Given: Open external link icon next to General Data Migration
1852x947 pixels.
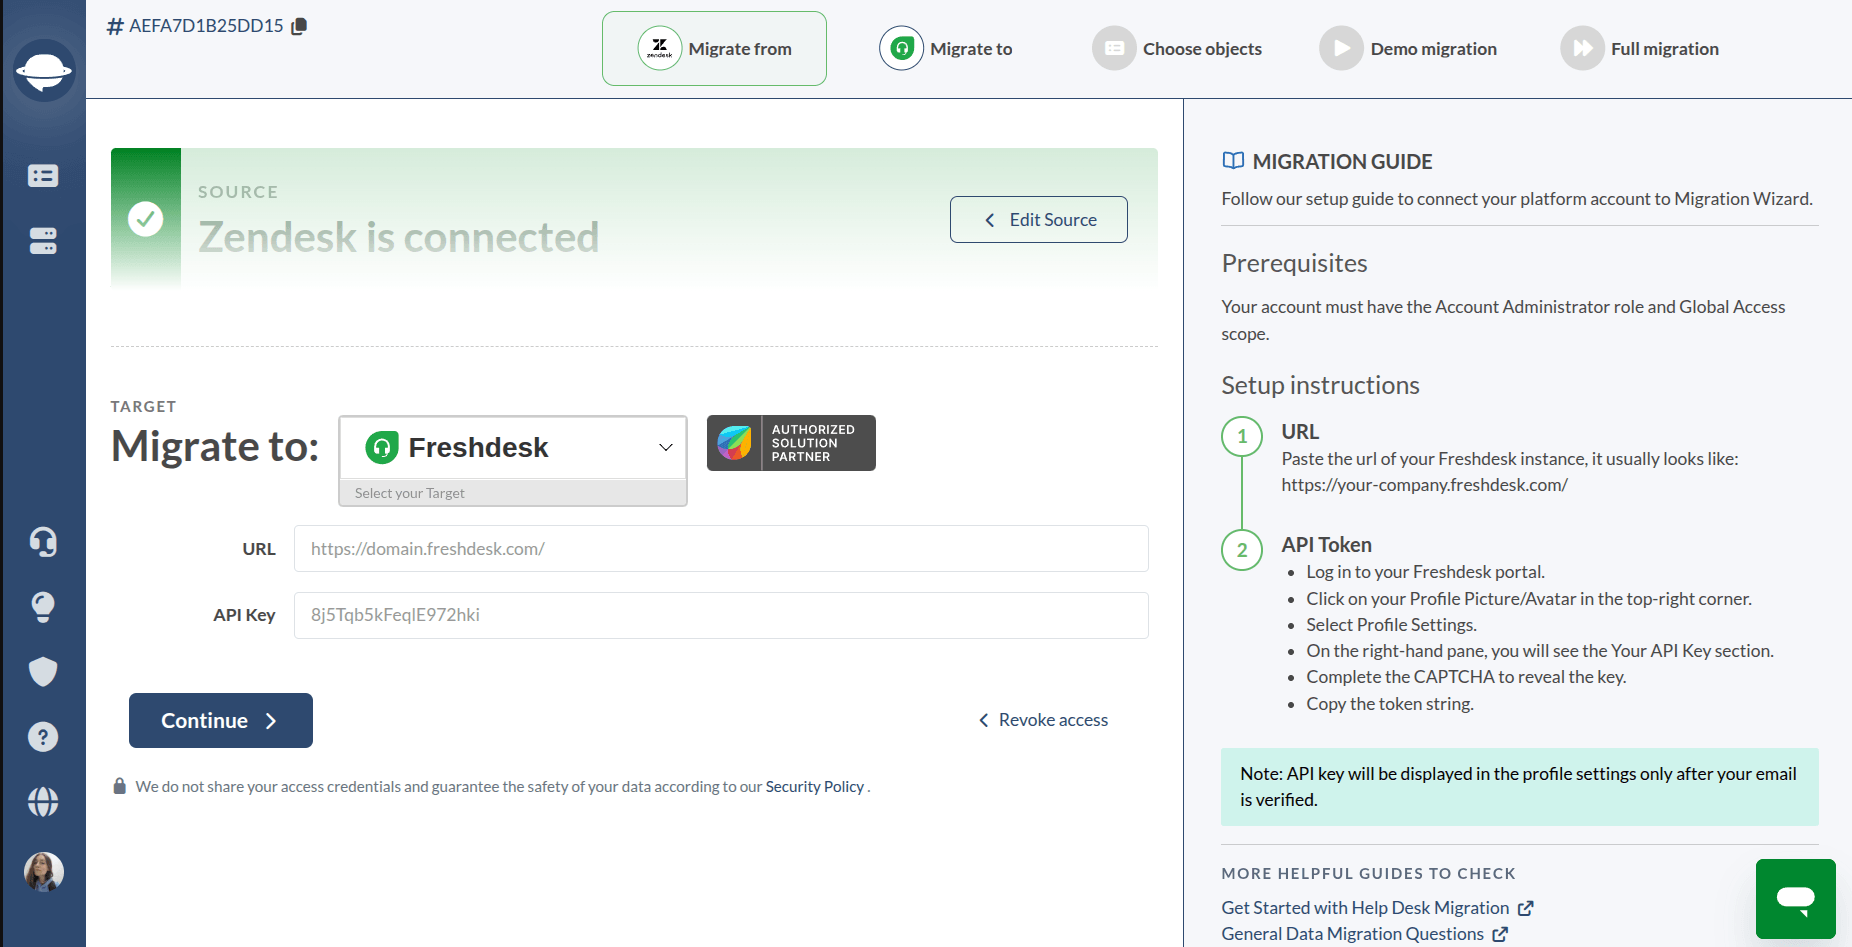Looking at the screenshot, I should pos(1500,934).
